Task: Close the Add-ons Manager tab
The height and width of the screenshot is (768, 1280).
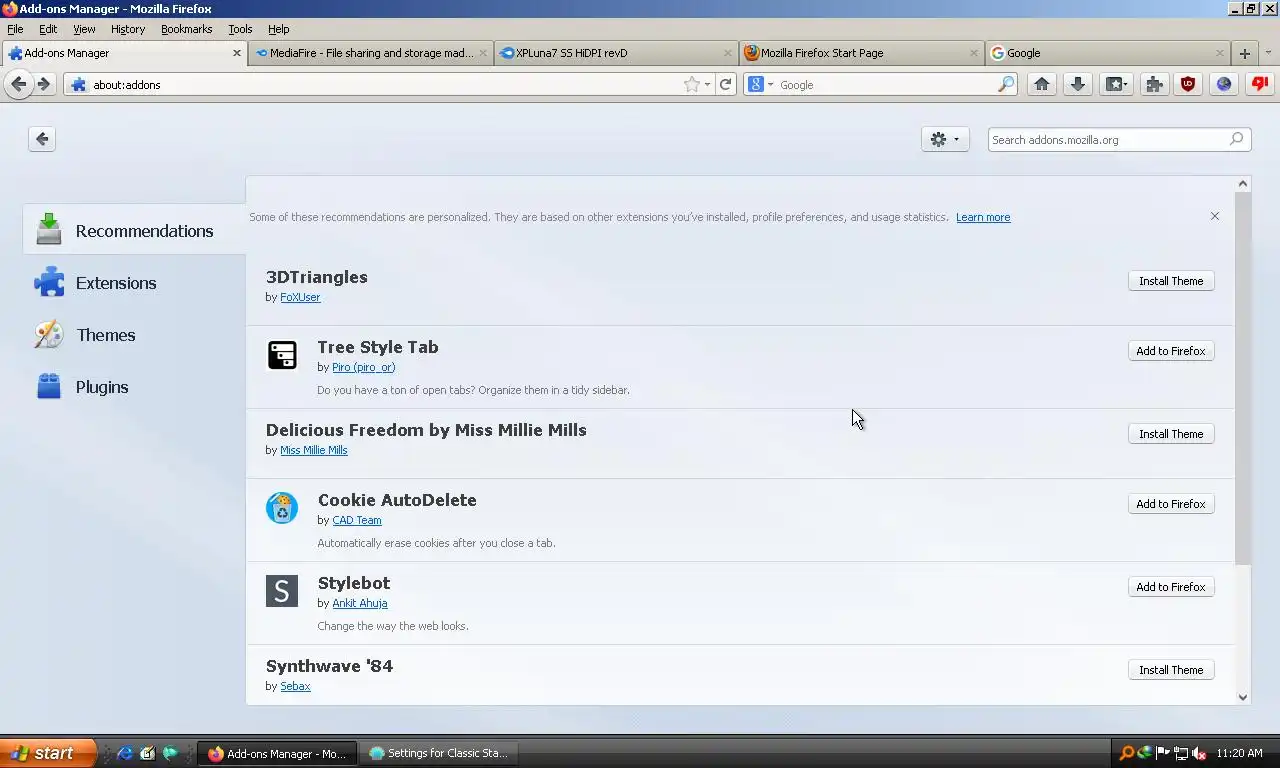Action: [x=237, y=53]
